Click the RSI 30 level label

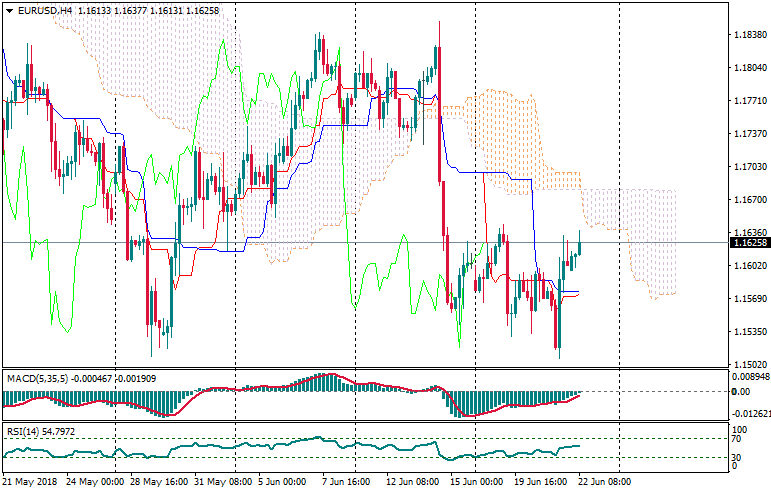735,458
